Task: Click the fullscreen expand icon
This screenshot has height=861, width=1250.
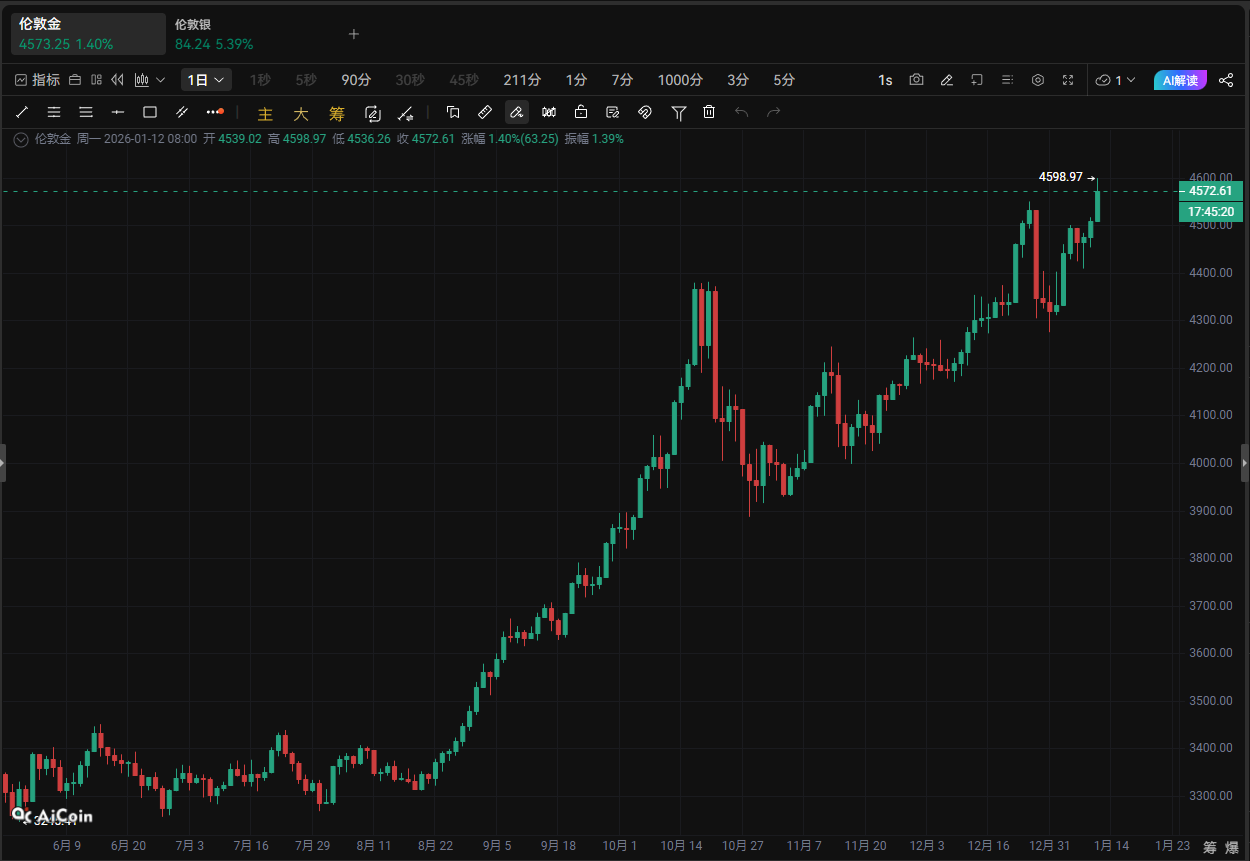Action: pyautogui.click(x=1067, y=80)
